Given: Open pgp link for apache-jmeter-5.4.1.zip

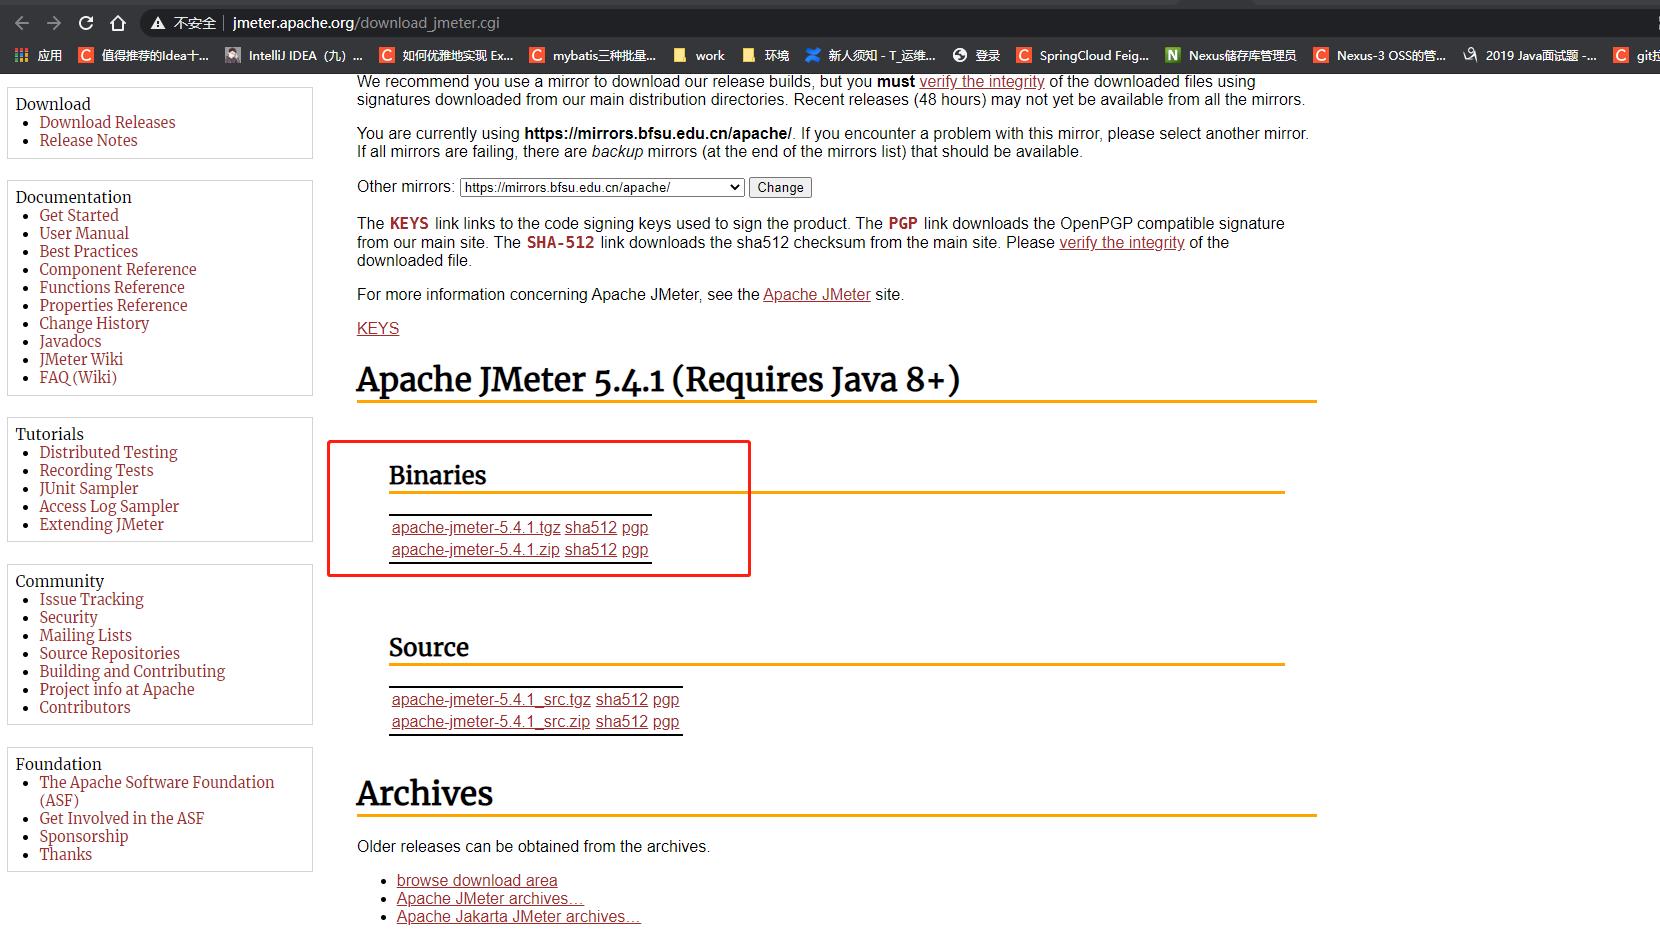Looking at the screenshot, I should (x=635, y=549).
